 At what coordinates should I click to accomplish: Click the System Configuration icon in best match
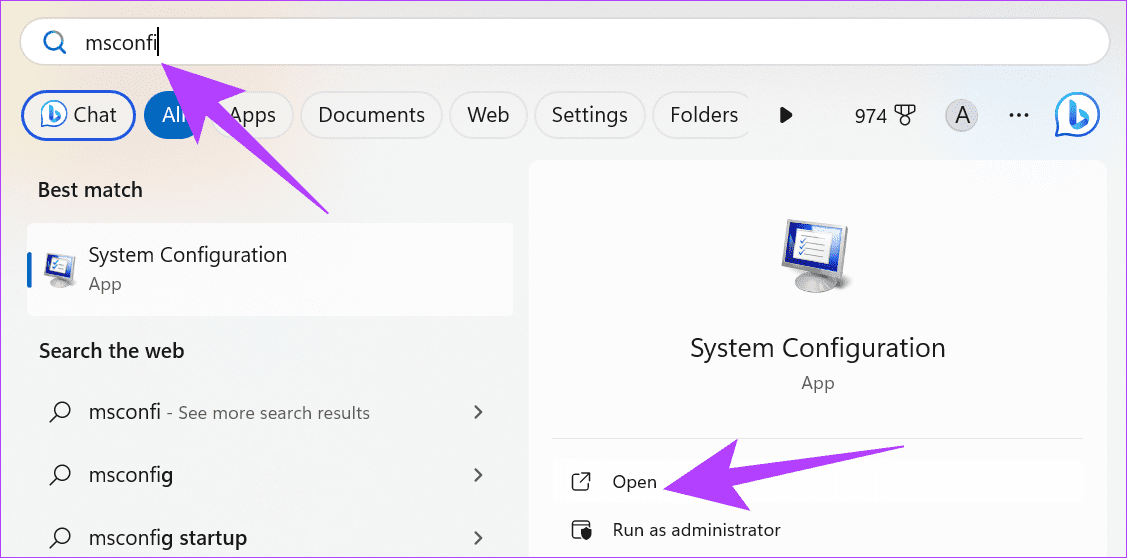(x=60, y=270)
